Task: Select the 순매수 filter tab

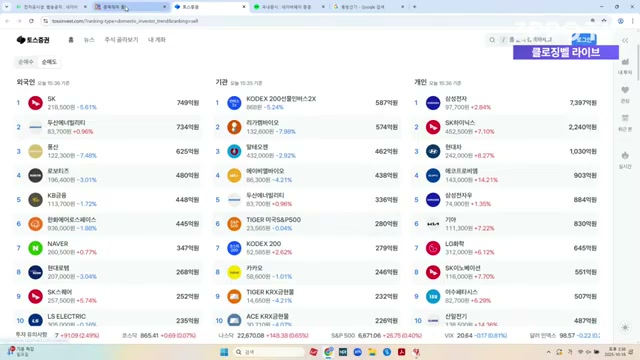Action: point(25,62)
